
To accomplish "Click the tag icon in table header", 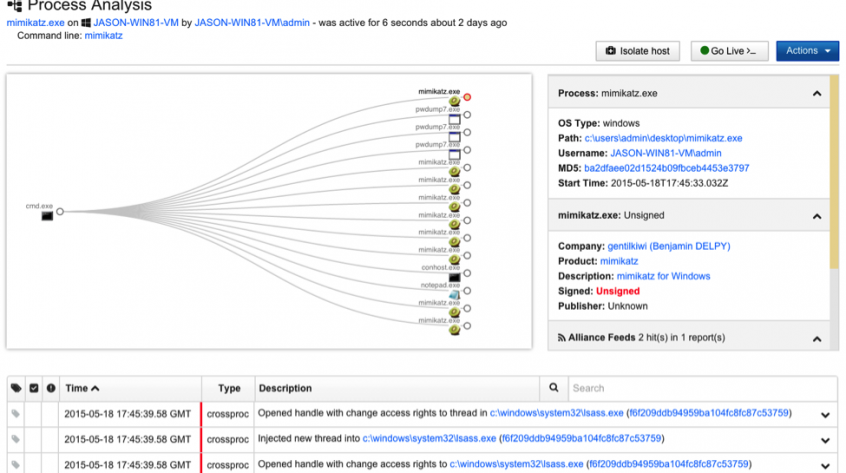I will point(16,388).
